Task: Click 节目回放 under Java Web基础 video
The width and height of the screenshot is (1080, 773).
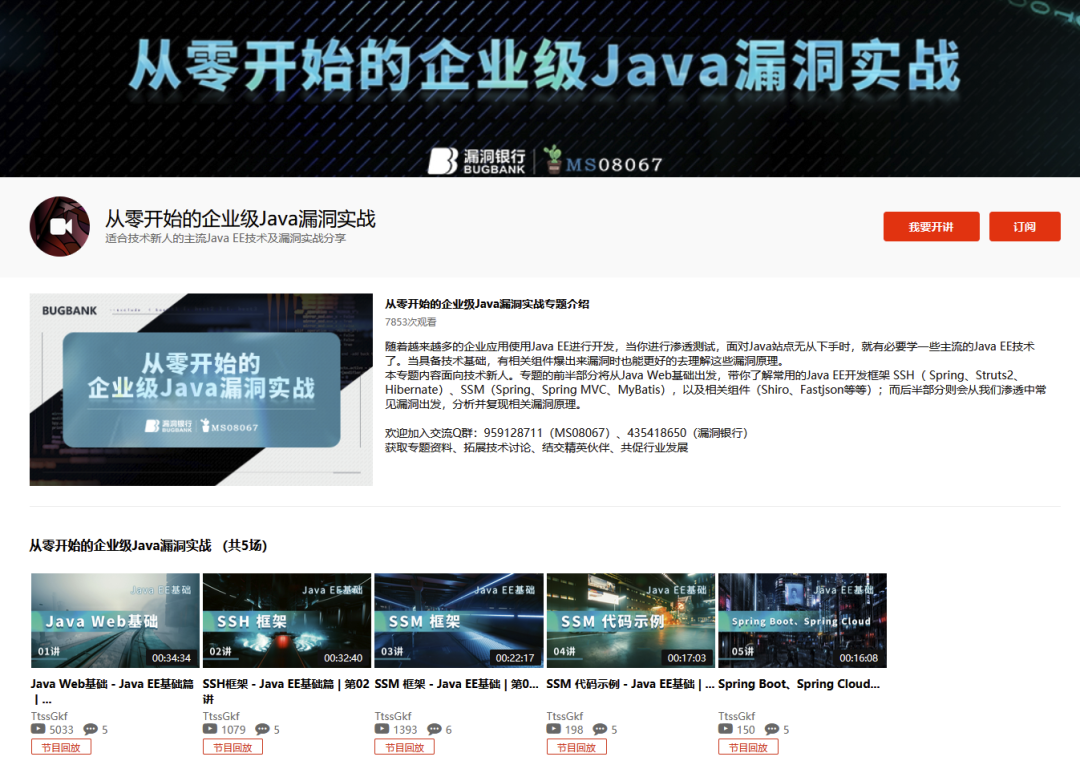Action: coord(61,748)
